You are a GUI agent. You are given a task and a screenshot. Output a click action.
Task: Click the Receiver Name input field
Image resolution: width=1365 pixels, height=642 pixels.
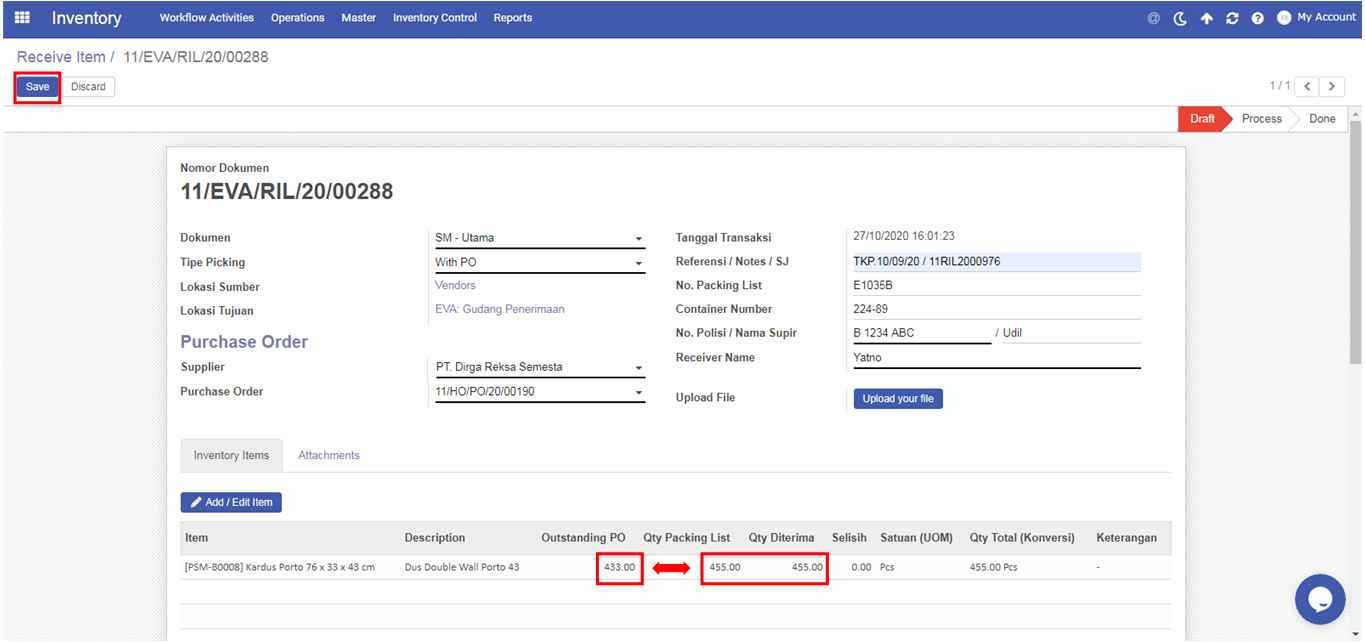click(x=995, y=358)
